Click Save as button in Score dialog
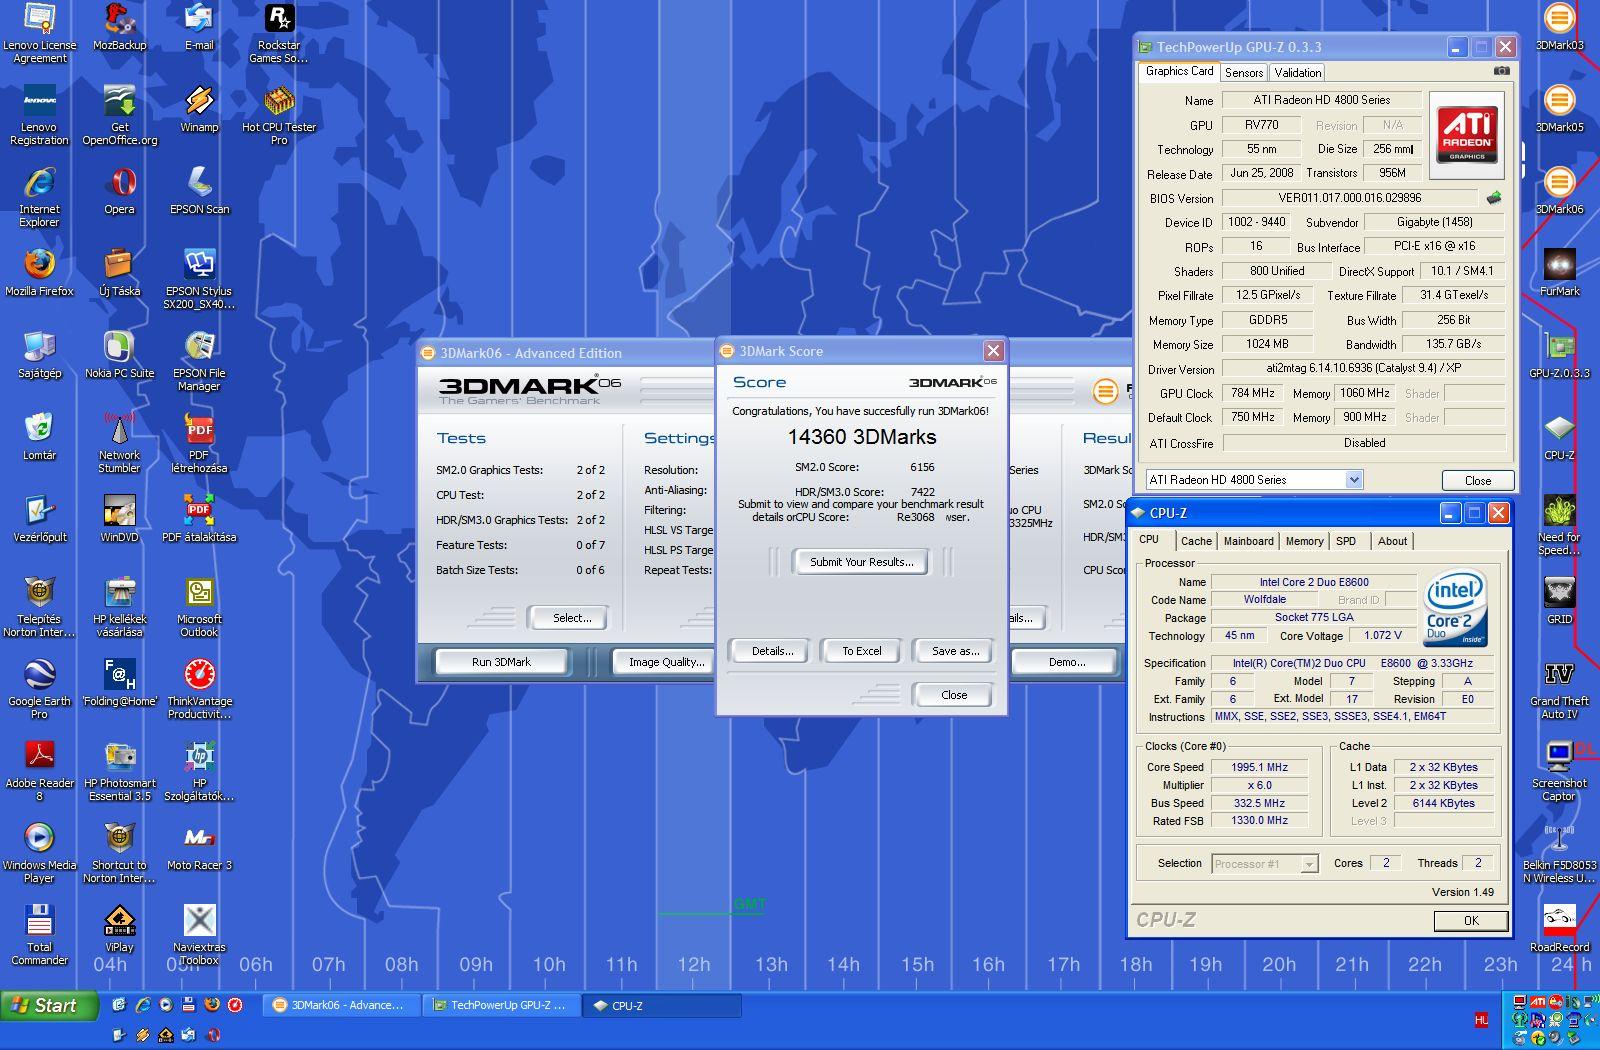 tap(955, 651)
